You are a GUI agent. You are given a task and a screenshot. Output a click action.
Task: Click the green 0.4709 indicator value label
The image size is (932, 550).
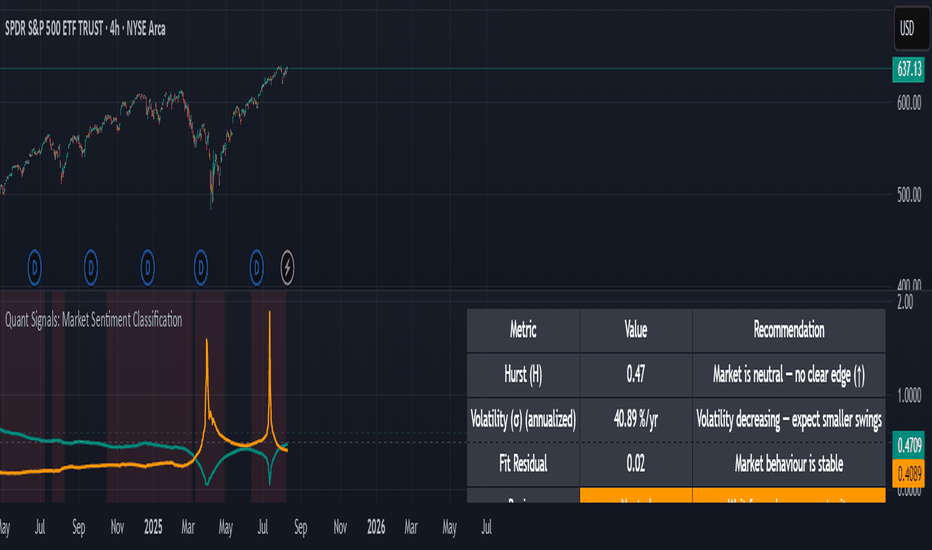(x=909, y=445)
